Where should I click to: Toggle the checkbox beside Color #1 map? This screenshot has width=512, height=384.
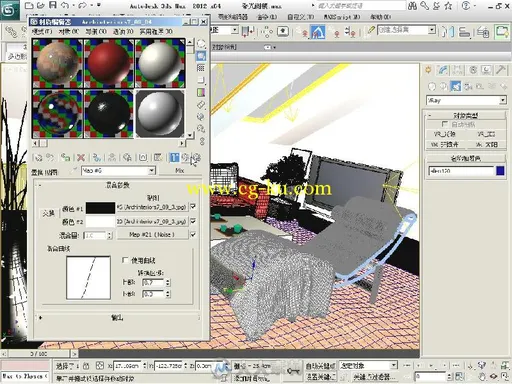(193, 207)
